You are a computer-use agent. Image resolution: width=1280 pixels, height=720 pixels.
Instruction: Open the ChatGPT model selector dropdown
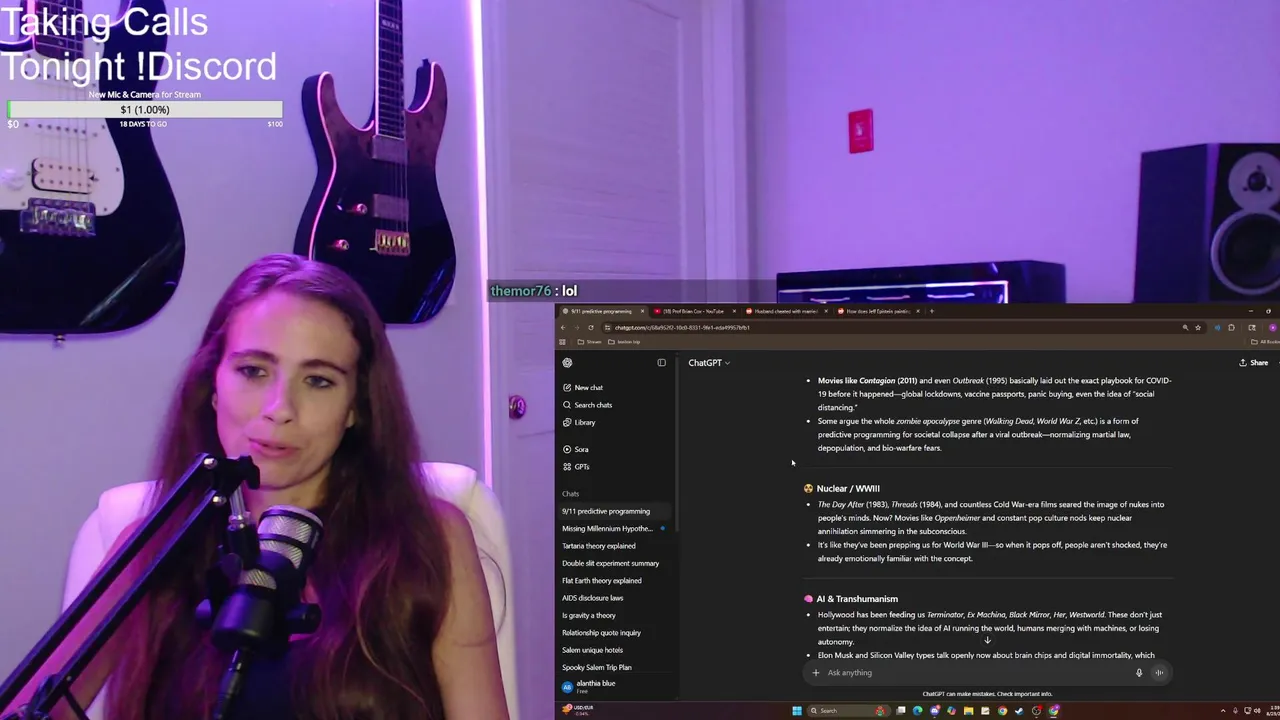click(709, 363)
